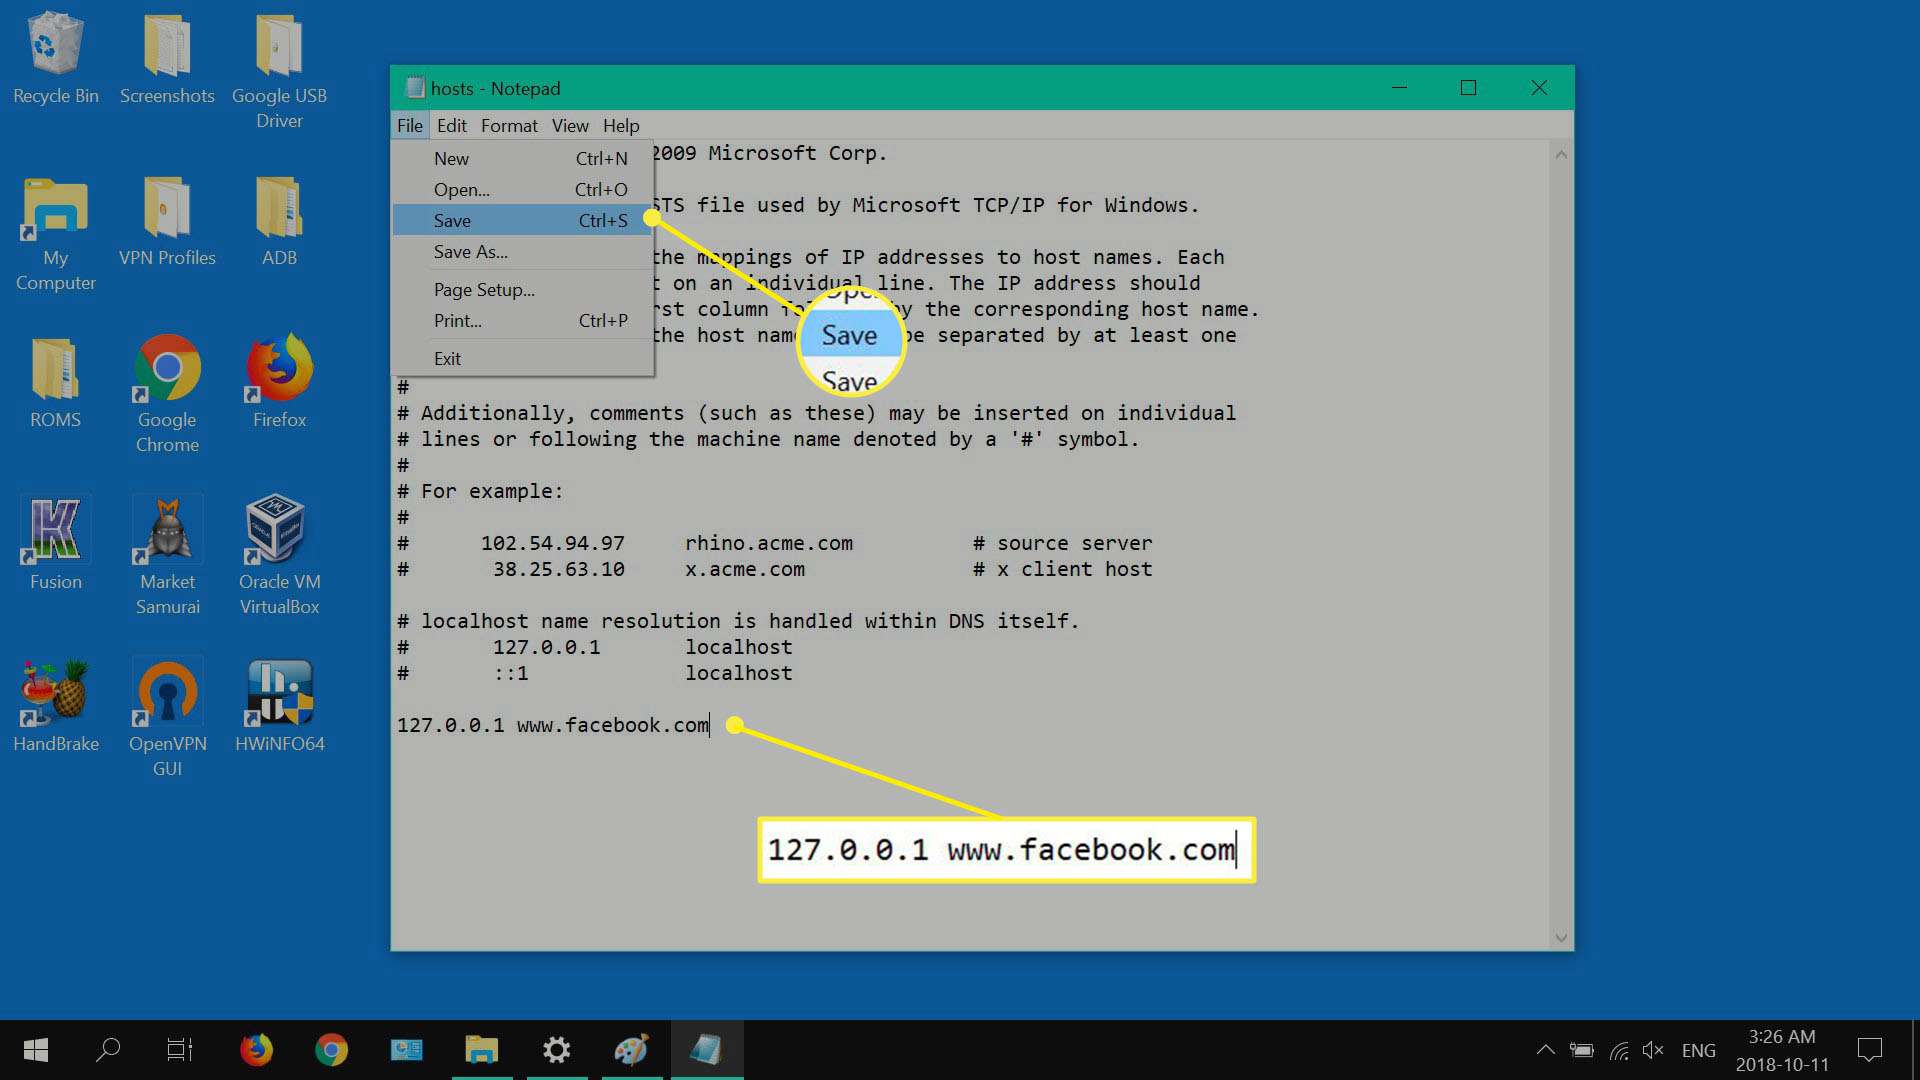This screenshot has width=1920, height=1080.
Task: Check the battery status tray icon
Action: [x=1582, y=1050]
